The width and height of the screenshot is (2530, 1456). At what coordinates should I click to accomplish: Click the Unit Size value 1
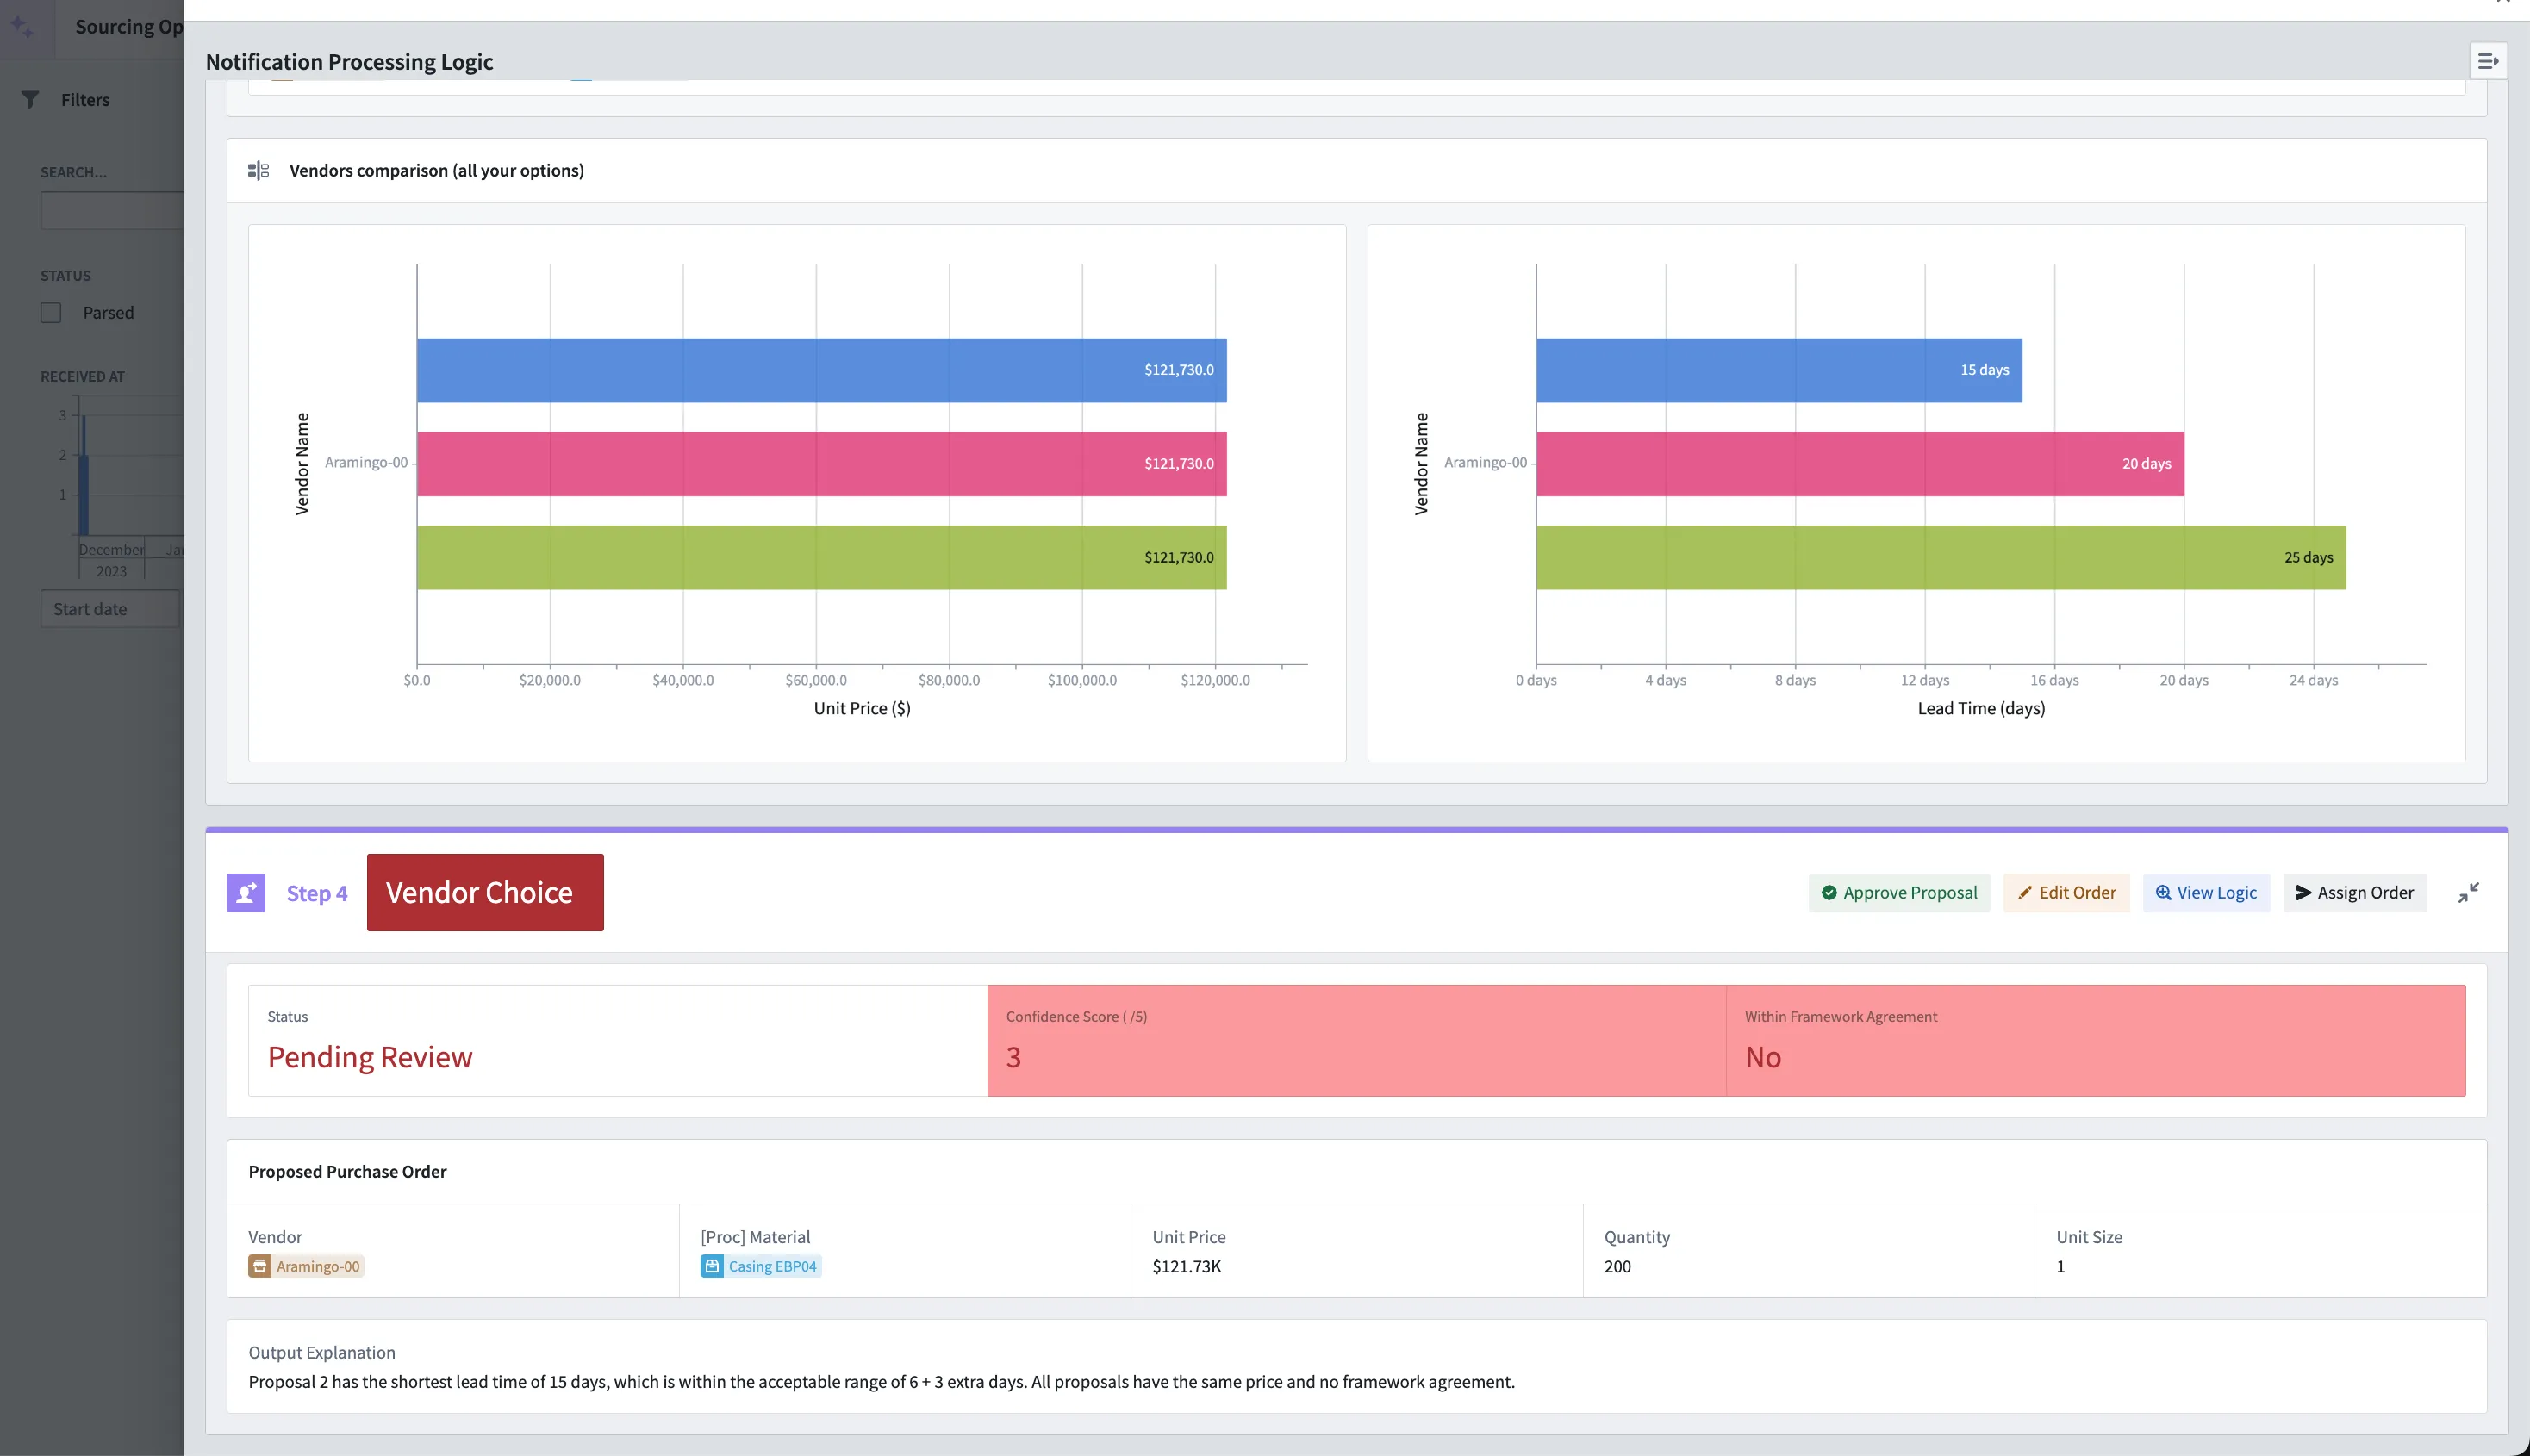pos(2060,1266)
